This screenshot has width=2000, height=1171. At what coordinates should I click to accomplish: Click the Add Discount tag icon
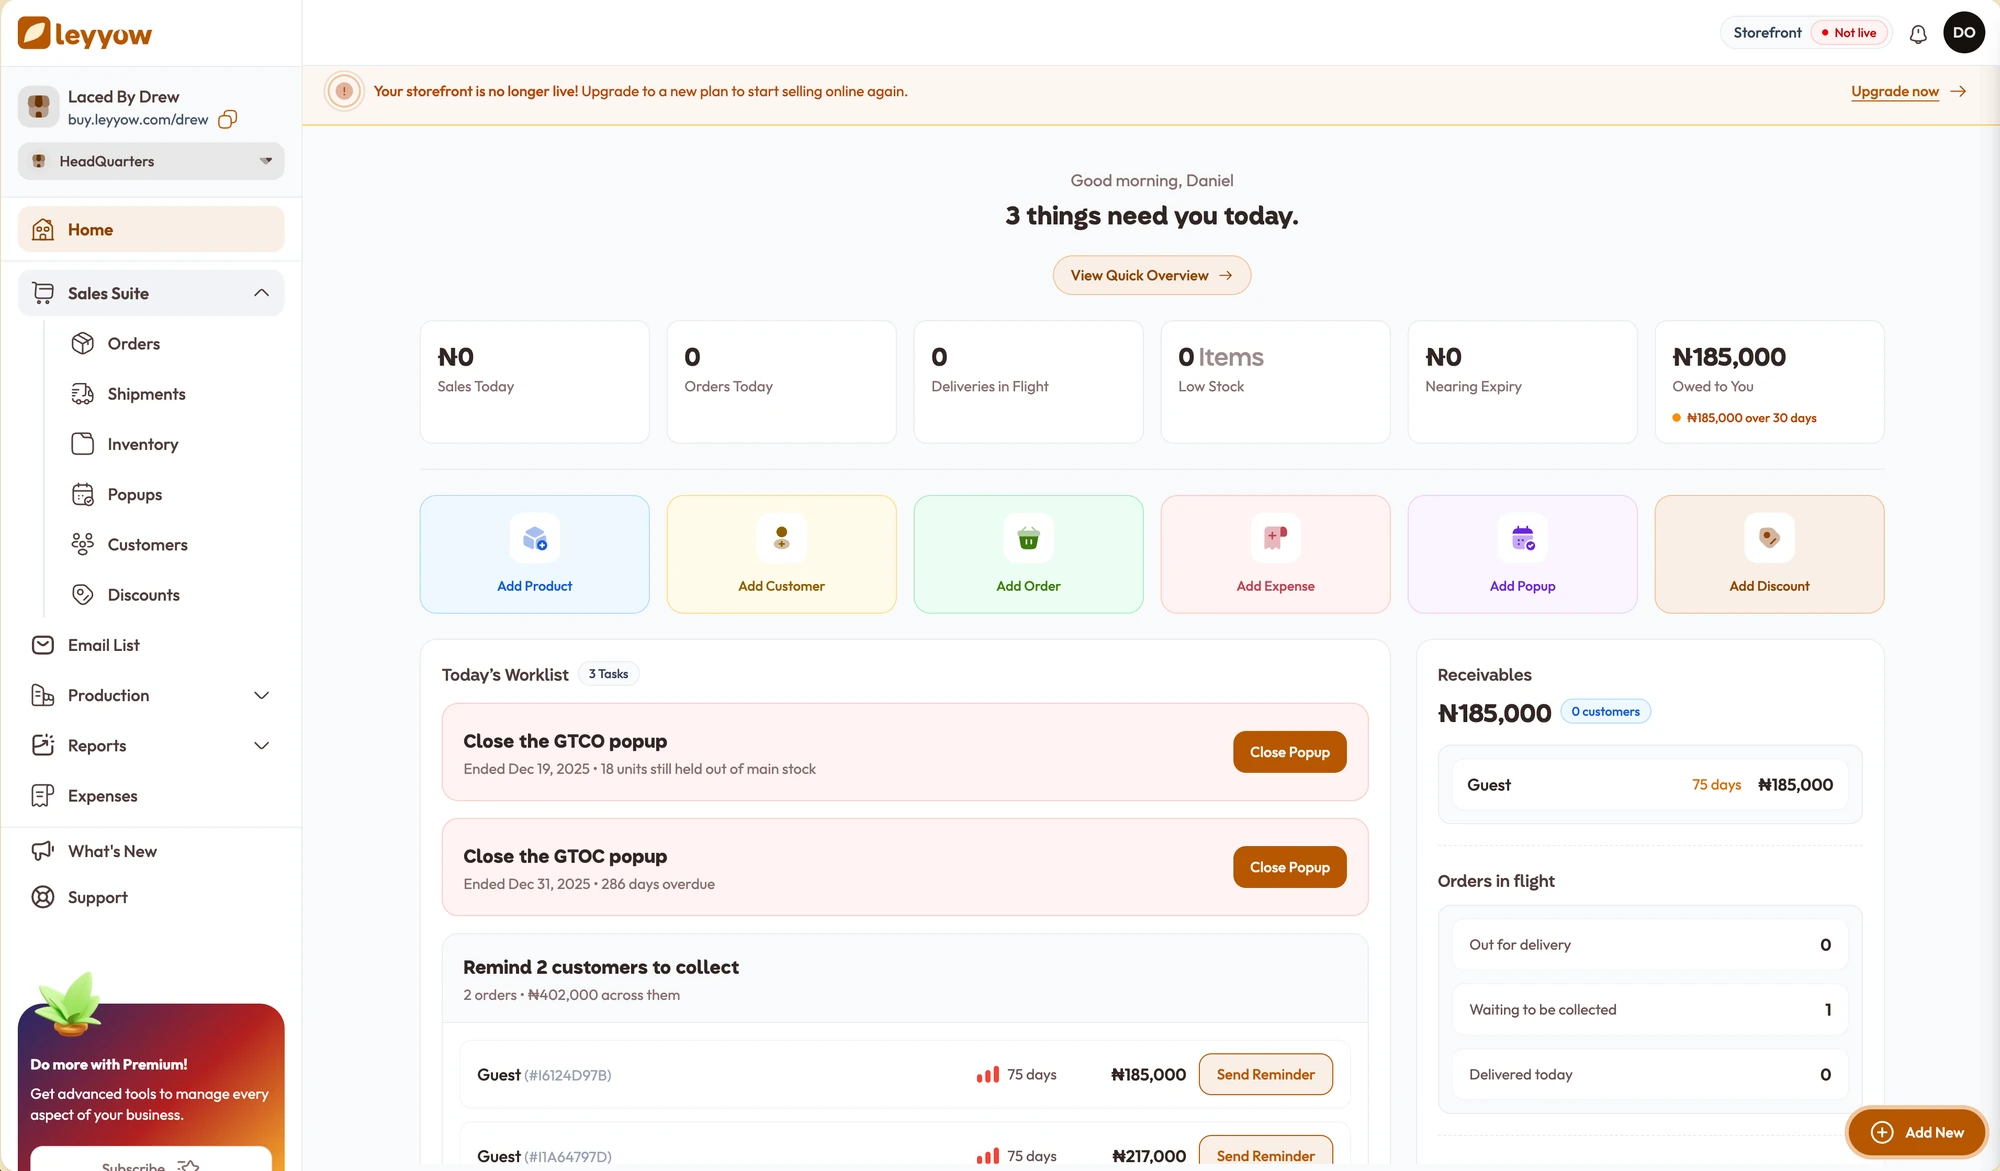point(1769,539)
